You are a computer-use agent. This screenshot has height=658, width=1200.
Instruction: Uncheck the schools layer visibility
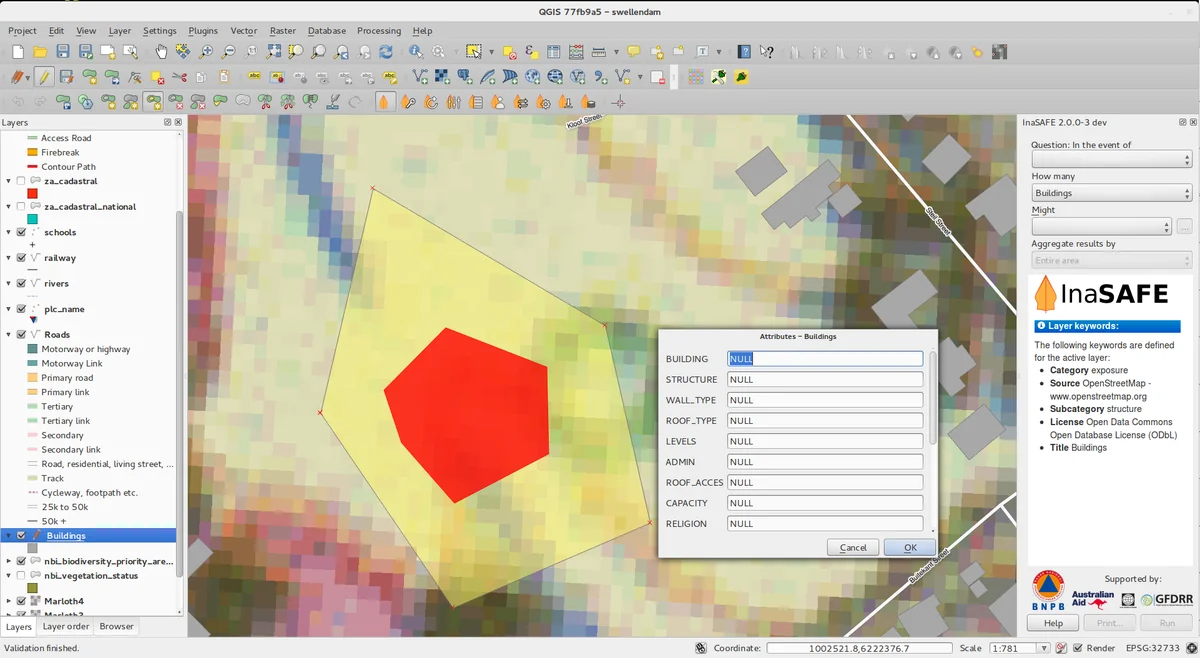click(21, 232)
